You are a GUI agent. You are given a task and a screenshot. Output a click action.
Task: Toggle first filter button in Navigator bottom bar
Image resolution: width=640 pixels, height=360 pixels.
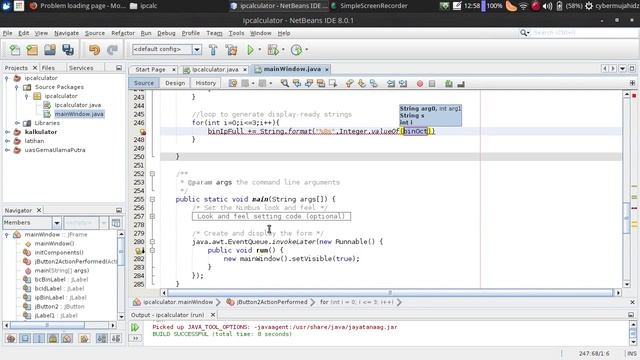tap(11, 338)
